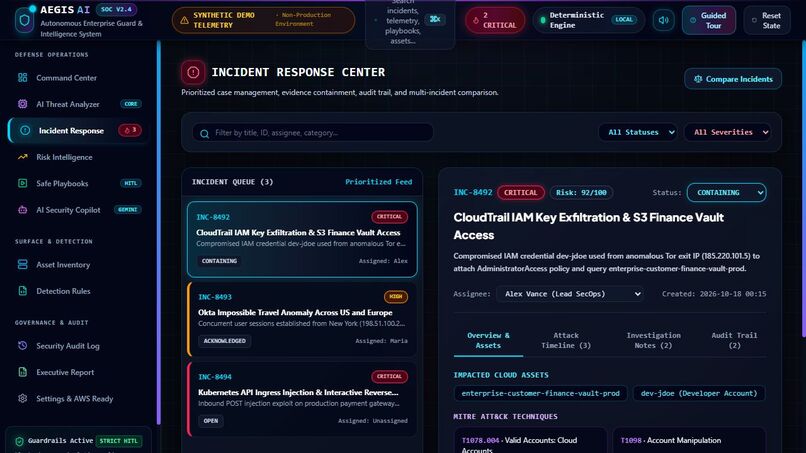Open AI Threat Analyzer page
The height and width of the screenshot is (453, 806).
coord(78,104)
